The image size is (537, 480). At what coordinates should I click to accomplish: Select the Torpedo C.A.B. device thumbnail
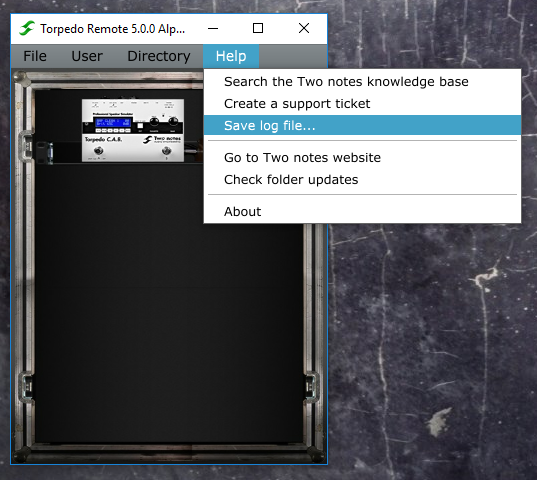click(x=133, y=130)
